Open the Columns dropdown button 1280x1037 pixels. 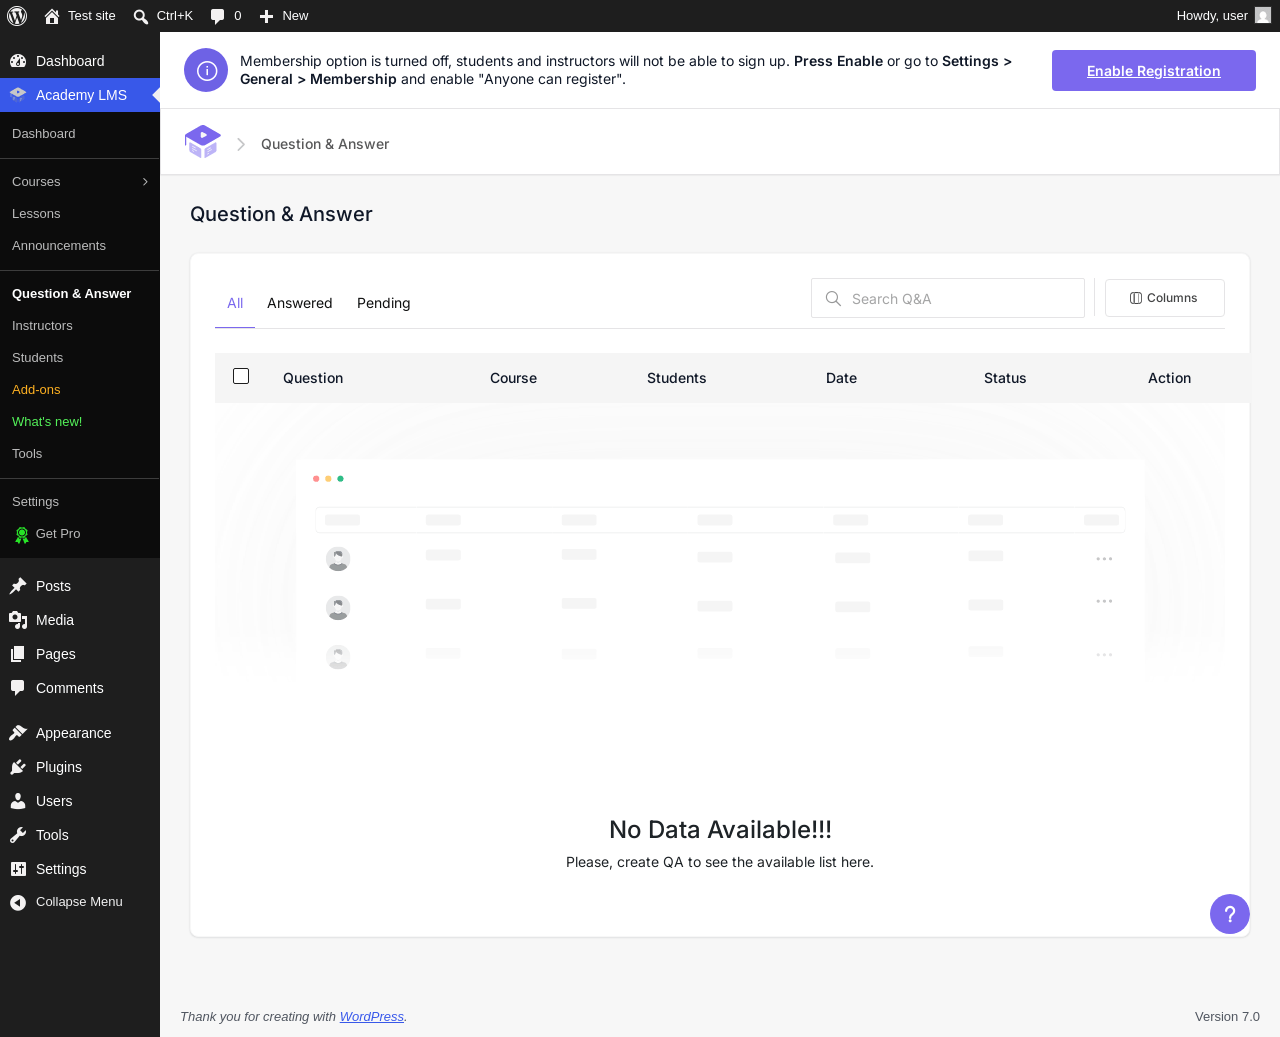coord(1165,298)
